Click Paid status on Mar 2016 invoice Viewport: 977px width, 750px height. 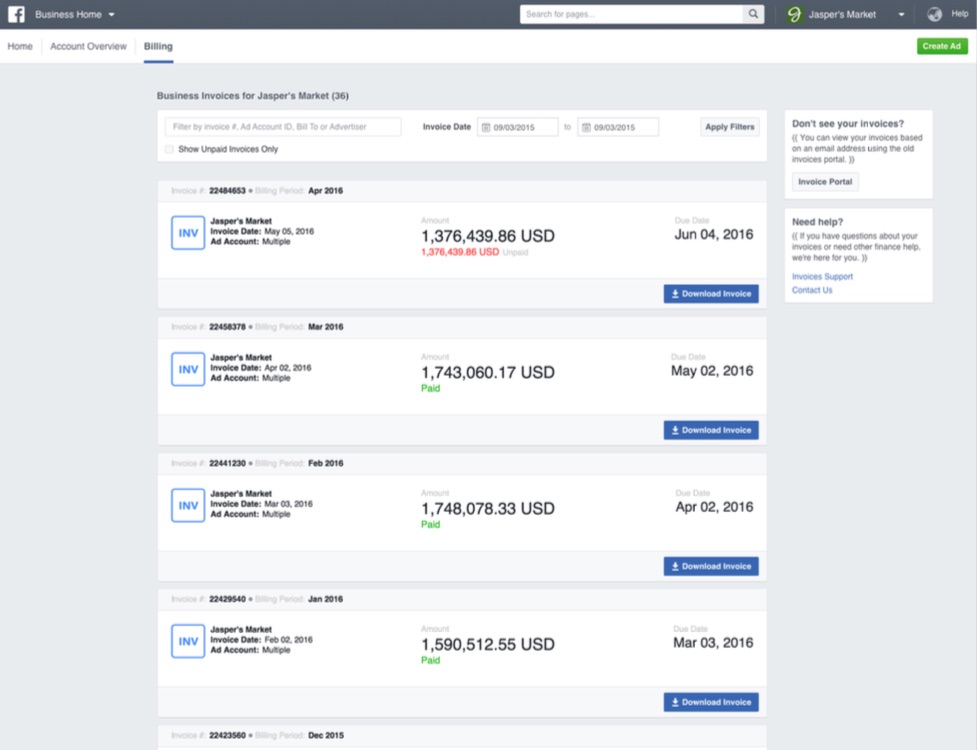(x=431, y=388)
